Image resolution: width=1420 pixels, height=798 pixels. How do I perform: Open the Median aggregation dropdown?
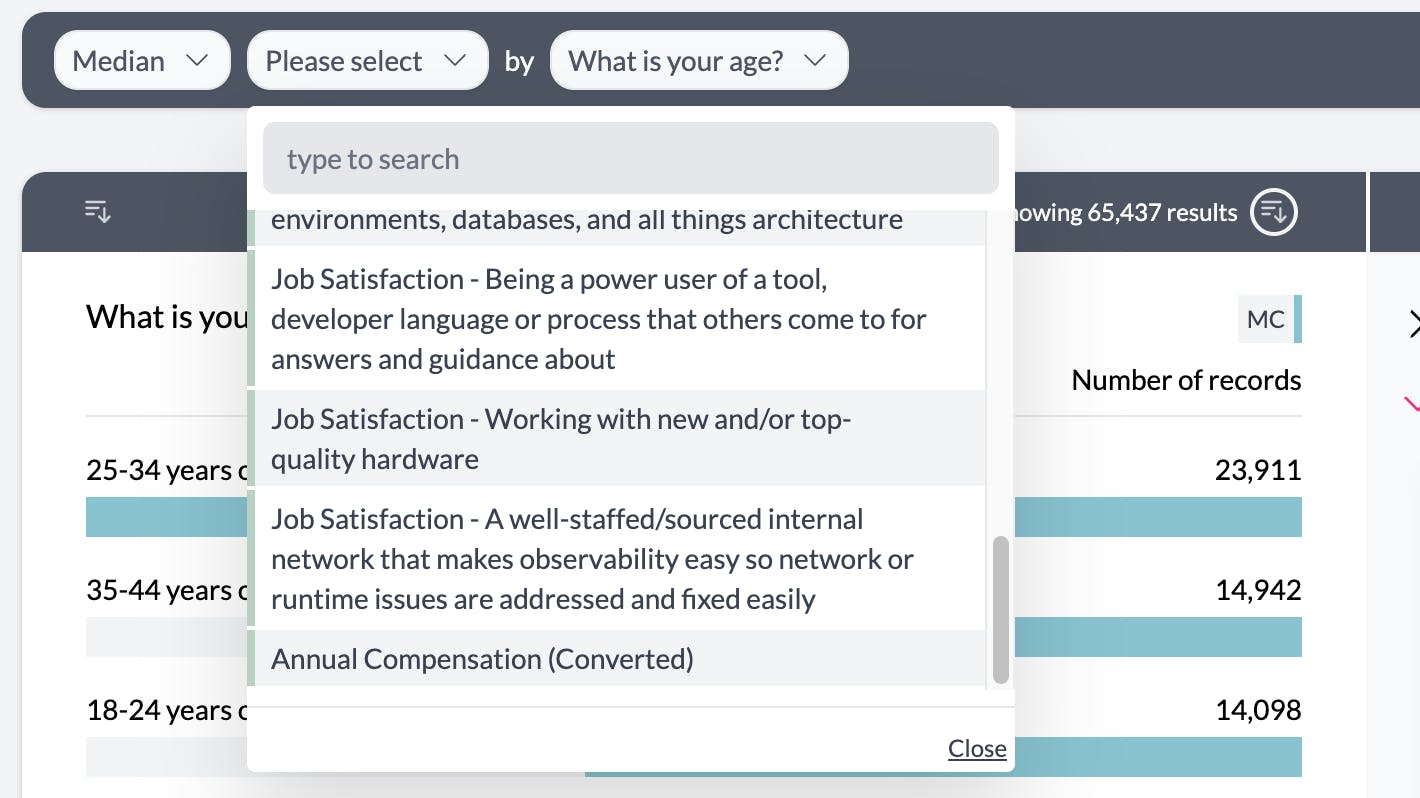pyautogui.click(x=141, y=61)
